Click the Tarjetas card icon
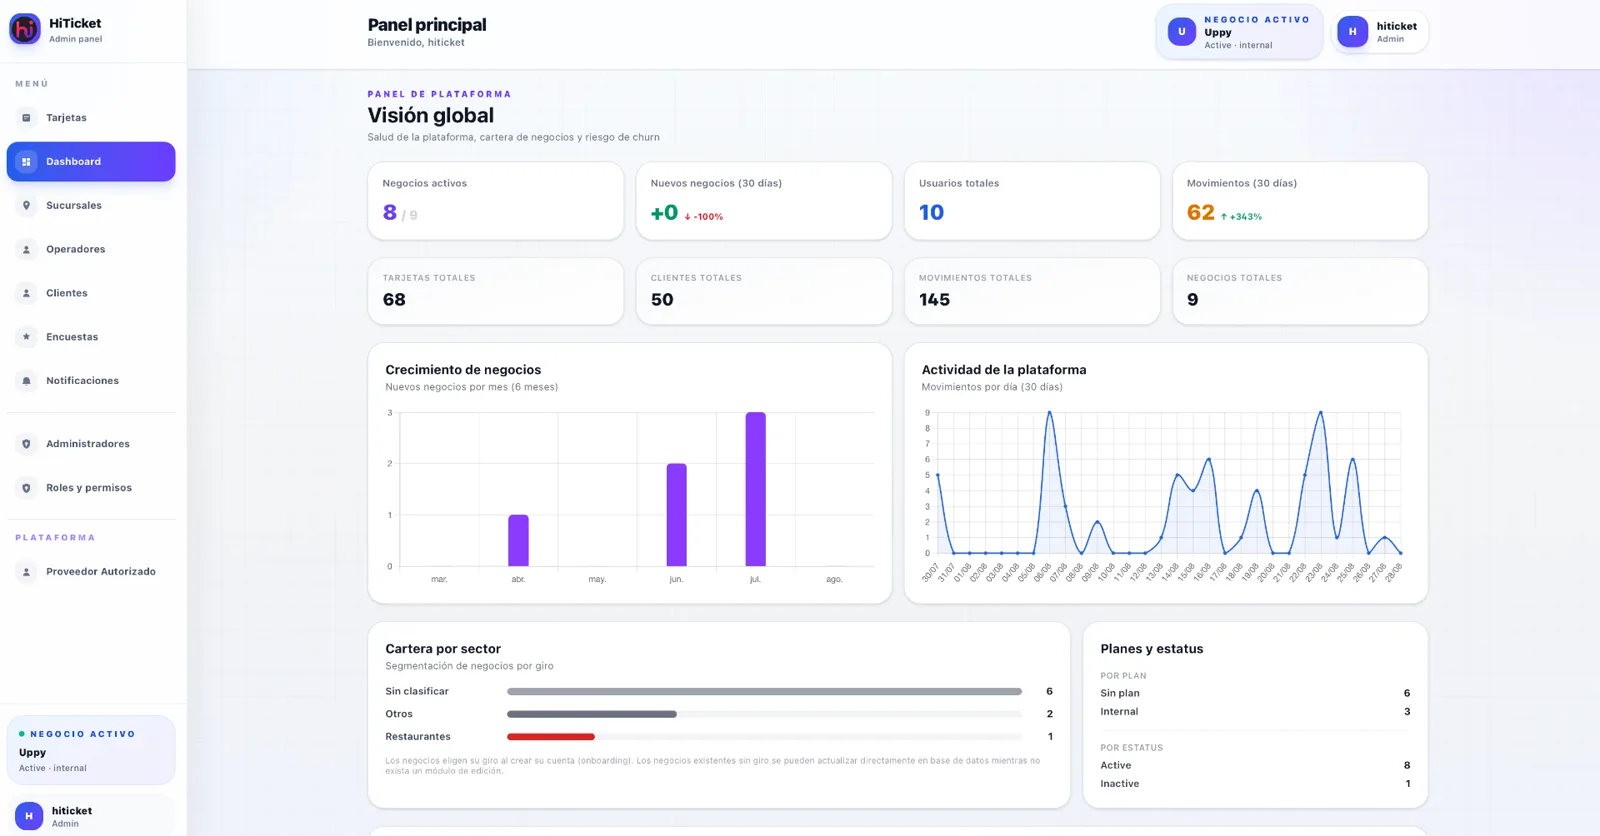1600x836 pixels. tap(26, 118)
